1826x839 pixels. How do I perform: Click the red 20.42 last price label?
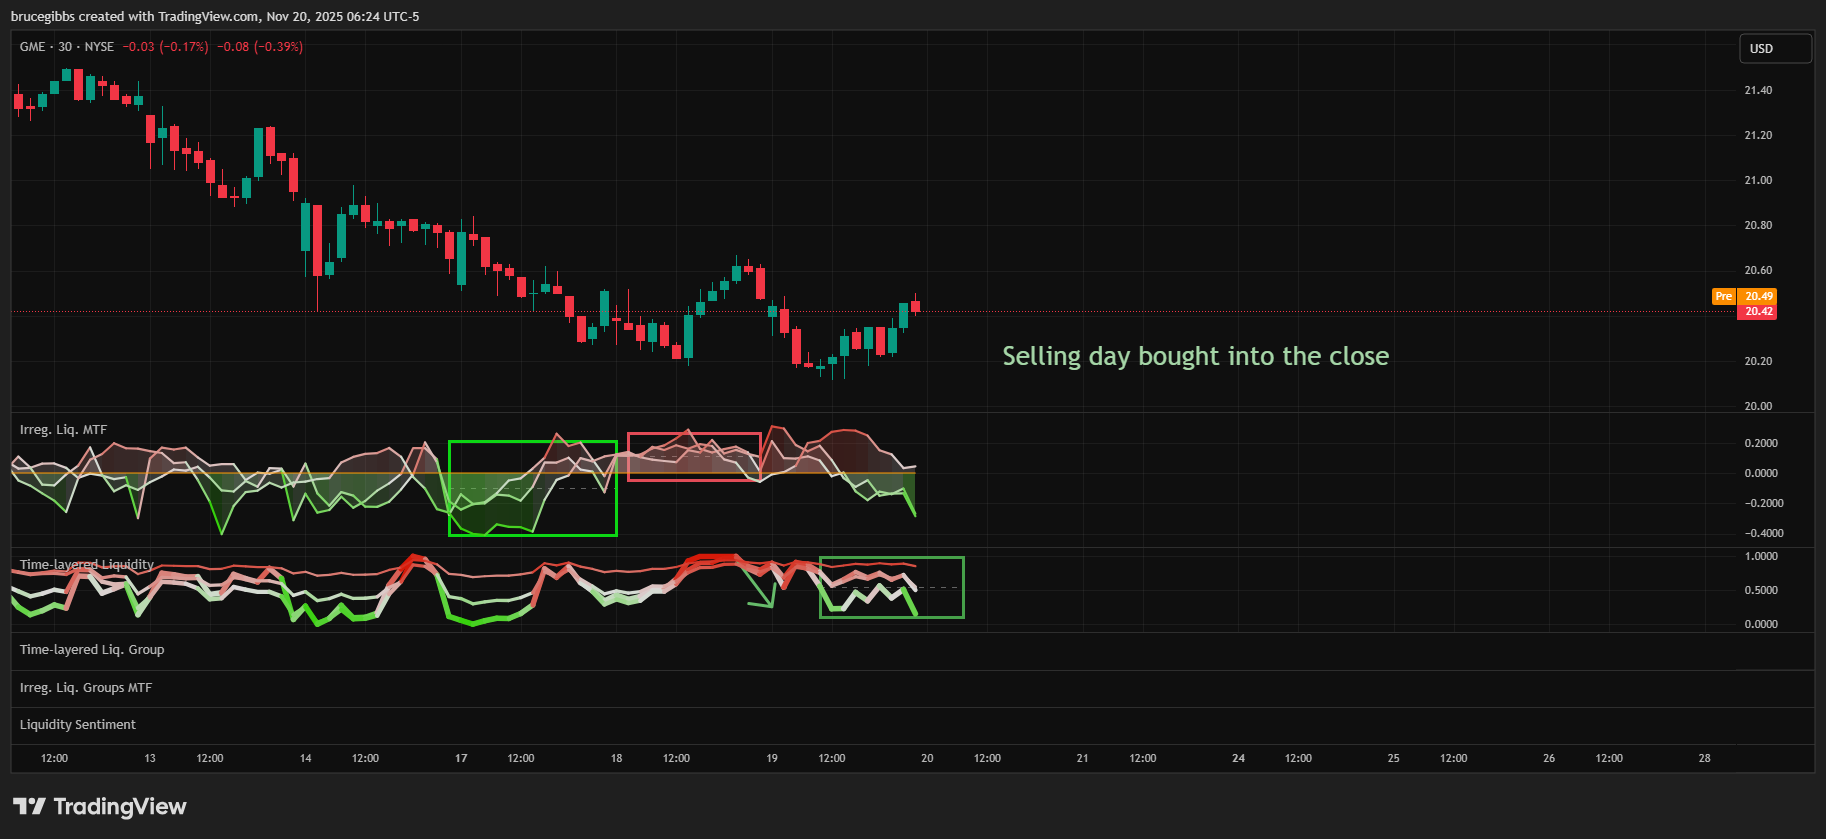click(1758, 312)
